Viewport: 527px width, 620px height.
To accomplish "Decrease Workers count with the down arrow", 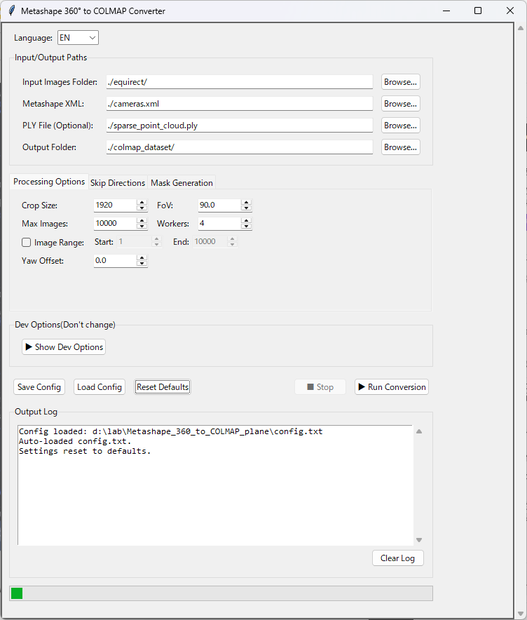I will pos(246,226).
